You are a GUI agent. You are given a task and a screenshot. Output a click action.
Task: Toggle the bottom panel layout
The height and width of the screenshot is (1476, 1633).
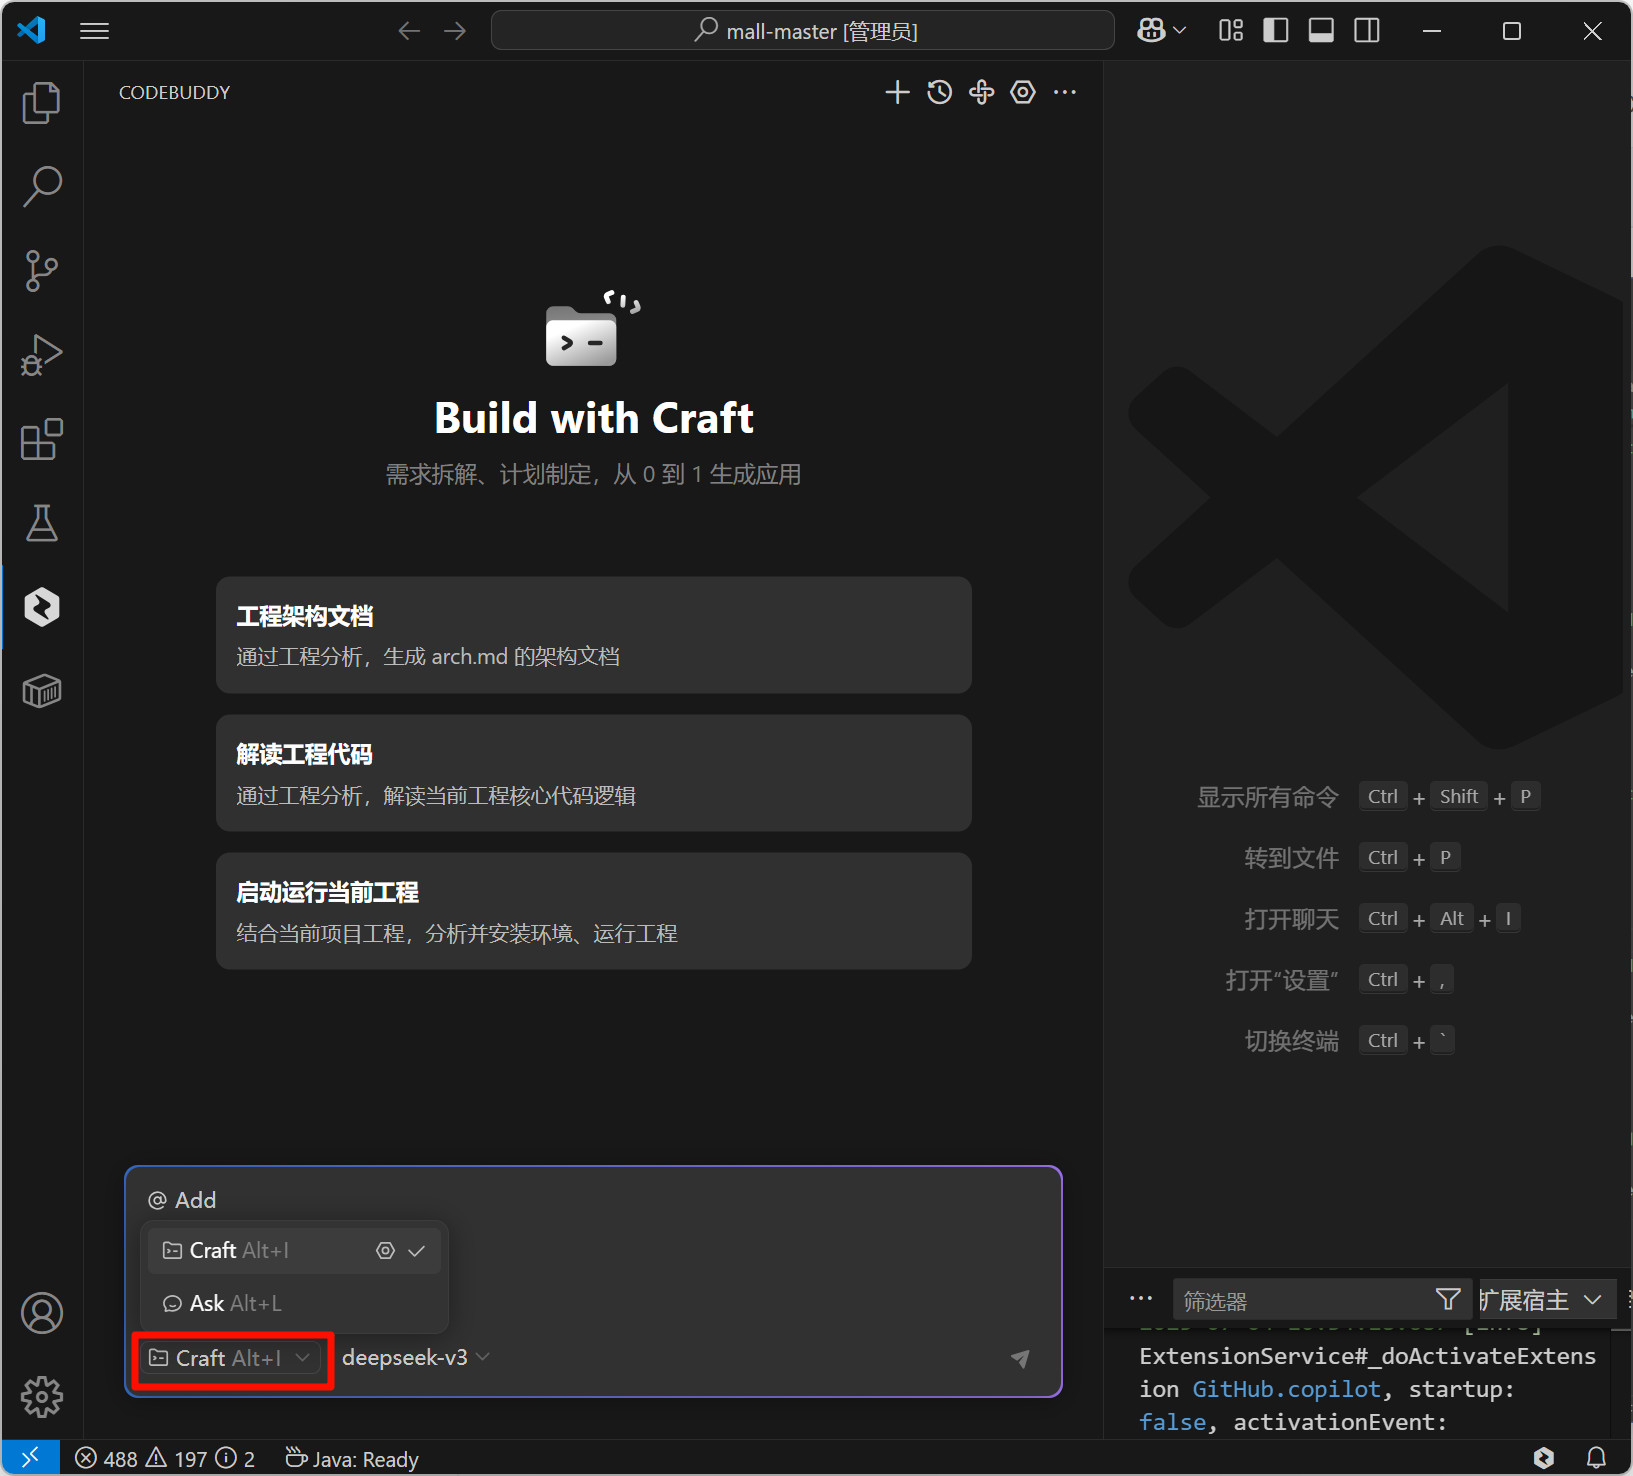pyautogui.click(x=1321, y=31)
